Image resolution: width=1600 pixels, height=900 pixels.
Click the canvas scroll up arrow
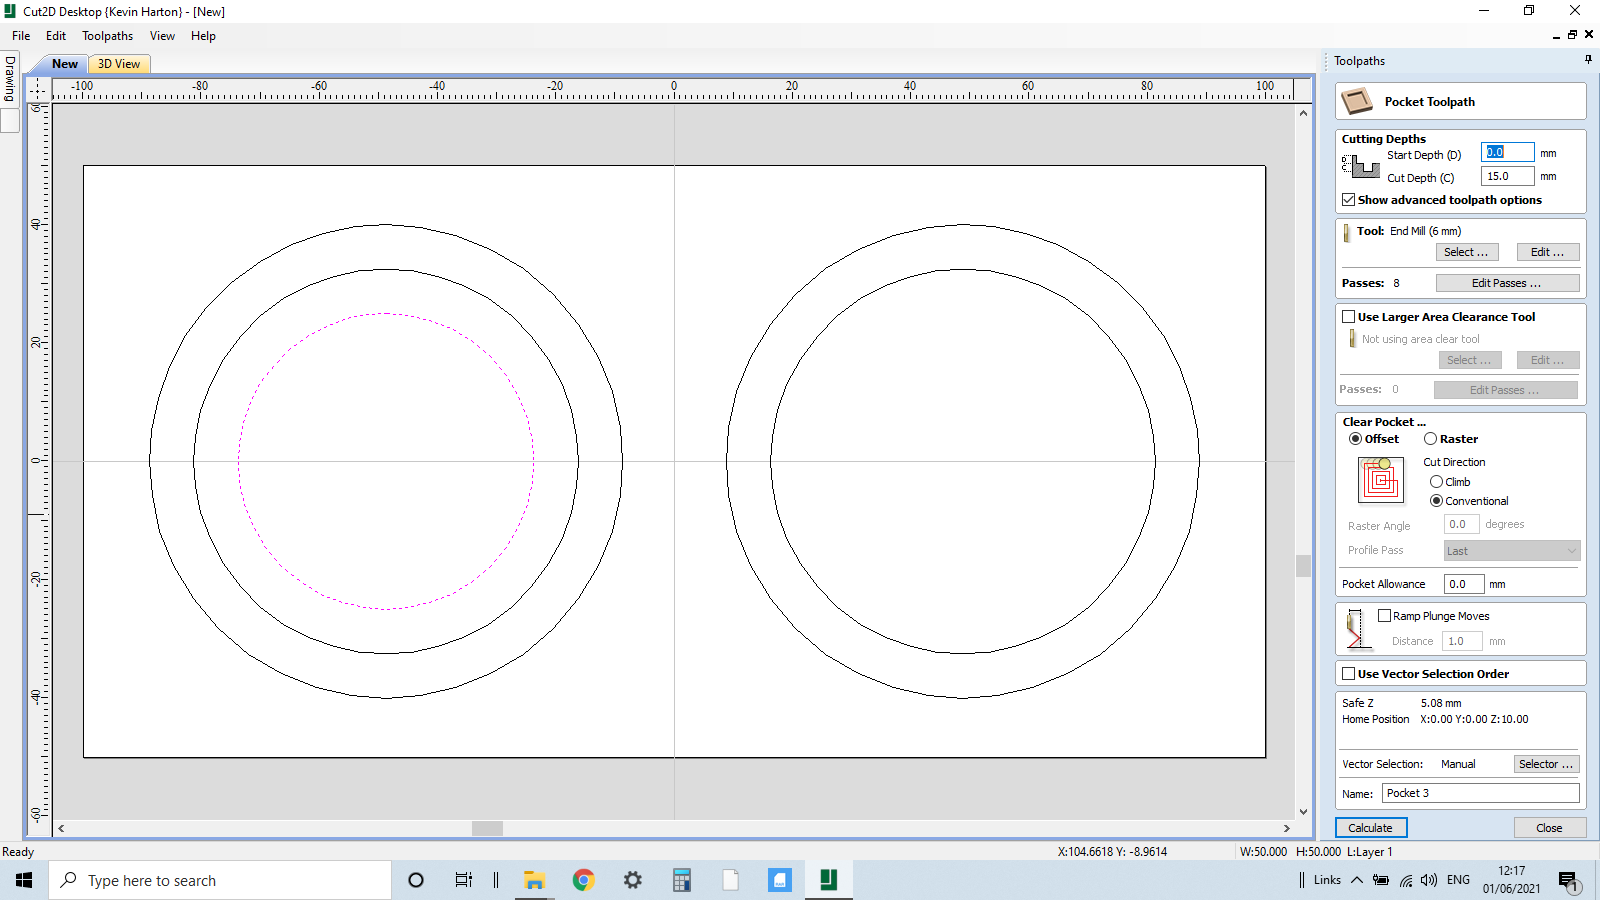(x=1303, y=113)
